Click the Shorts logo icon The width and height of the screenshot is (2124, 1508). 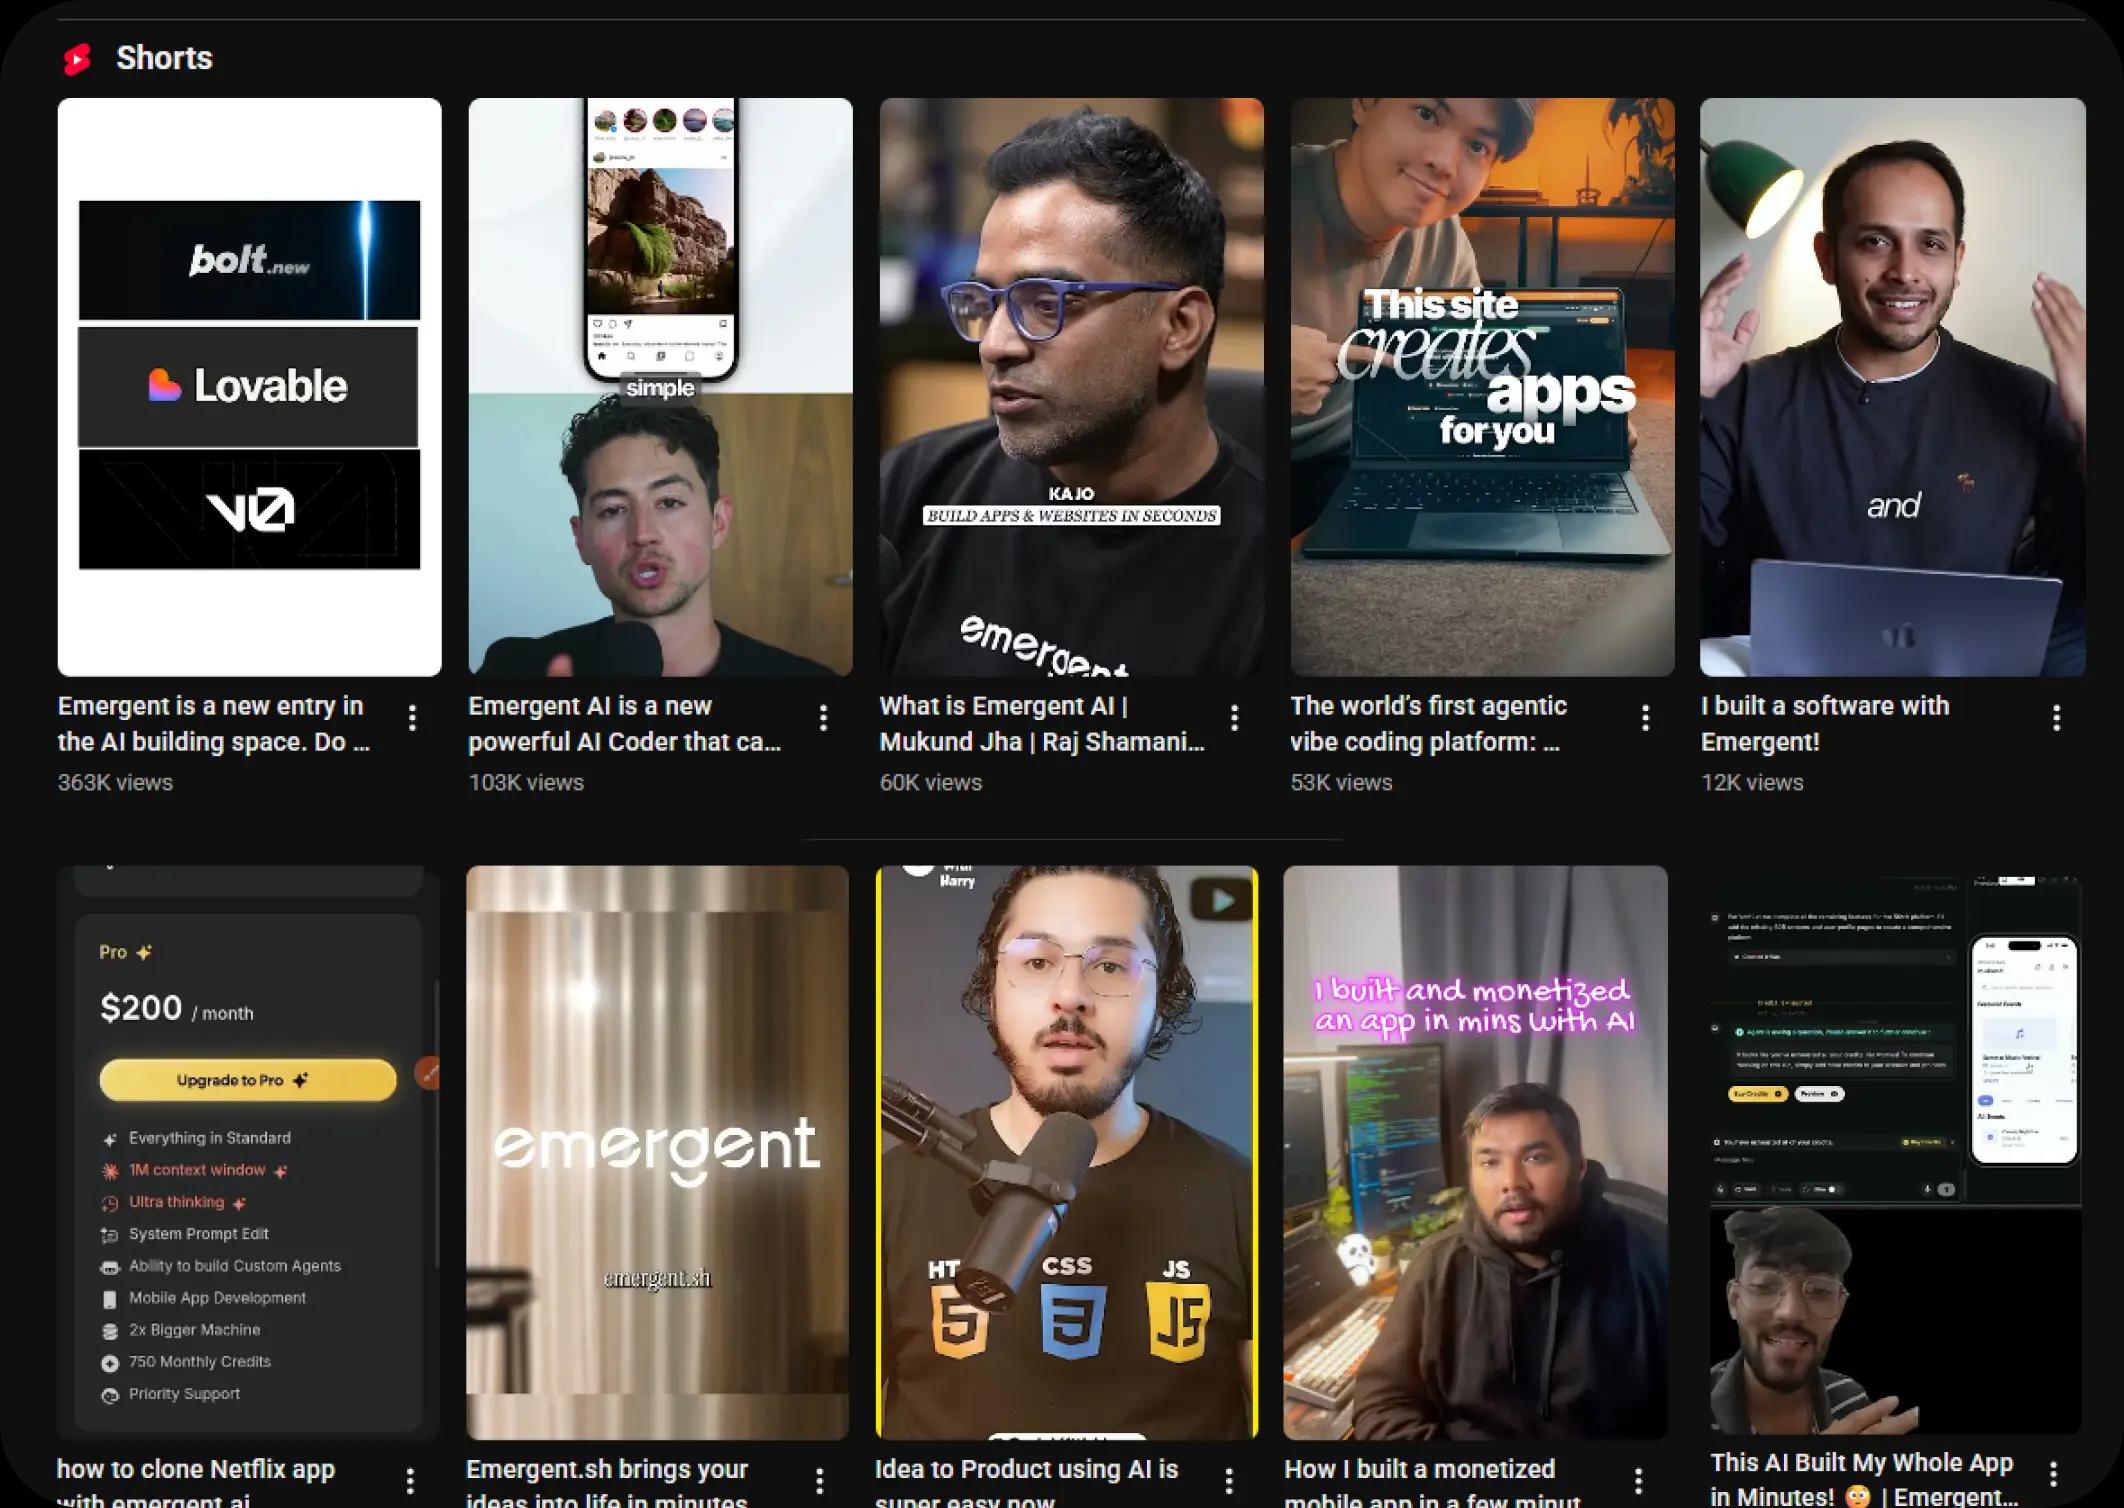(x=77, y=59)
